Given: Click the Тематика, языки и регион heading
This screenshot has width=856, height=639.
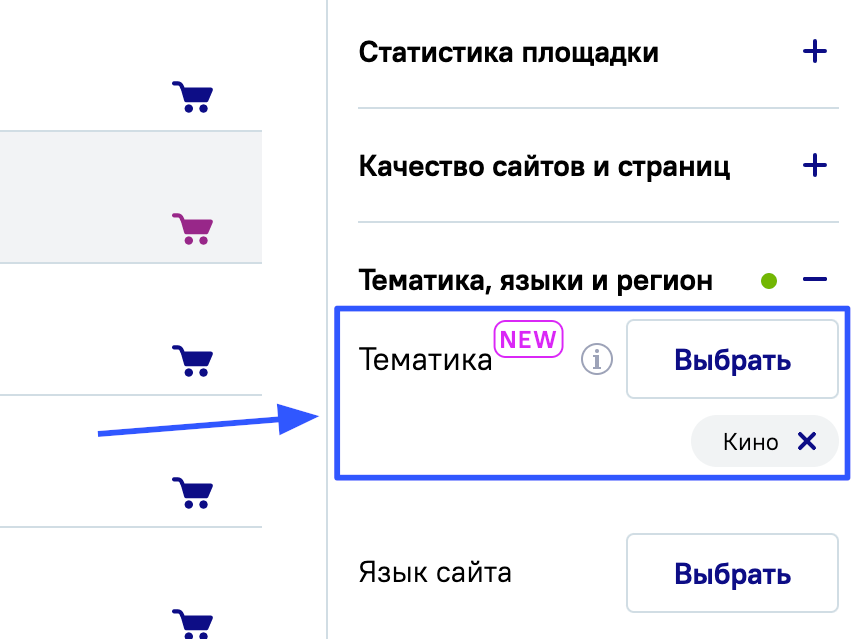Looking at the screenshot, I should 535,281.
